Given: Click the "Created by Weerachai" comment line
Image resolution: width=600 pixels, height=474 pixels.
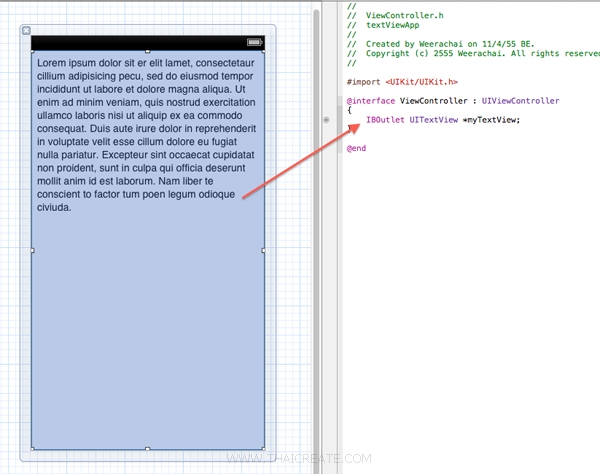Looking at the screenshot, I should (x=440, y=44).
